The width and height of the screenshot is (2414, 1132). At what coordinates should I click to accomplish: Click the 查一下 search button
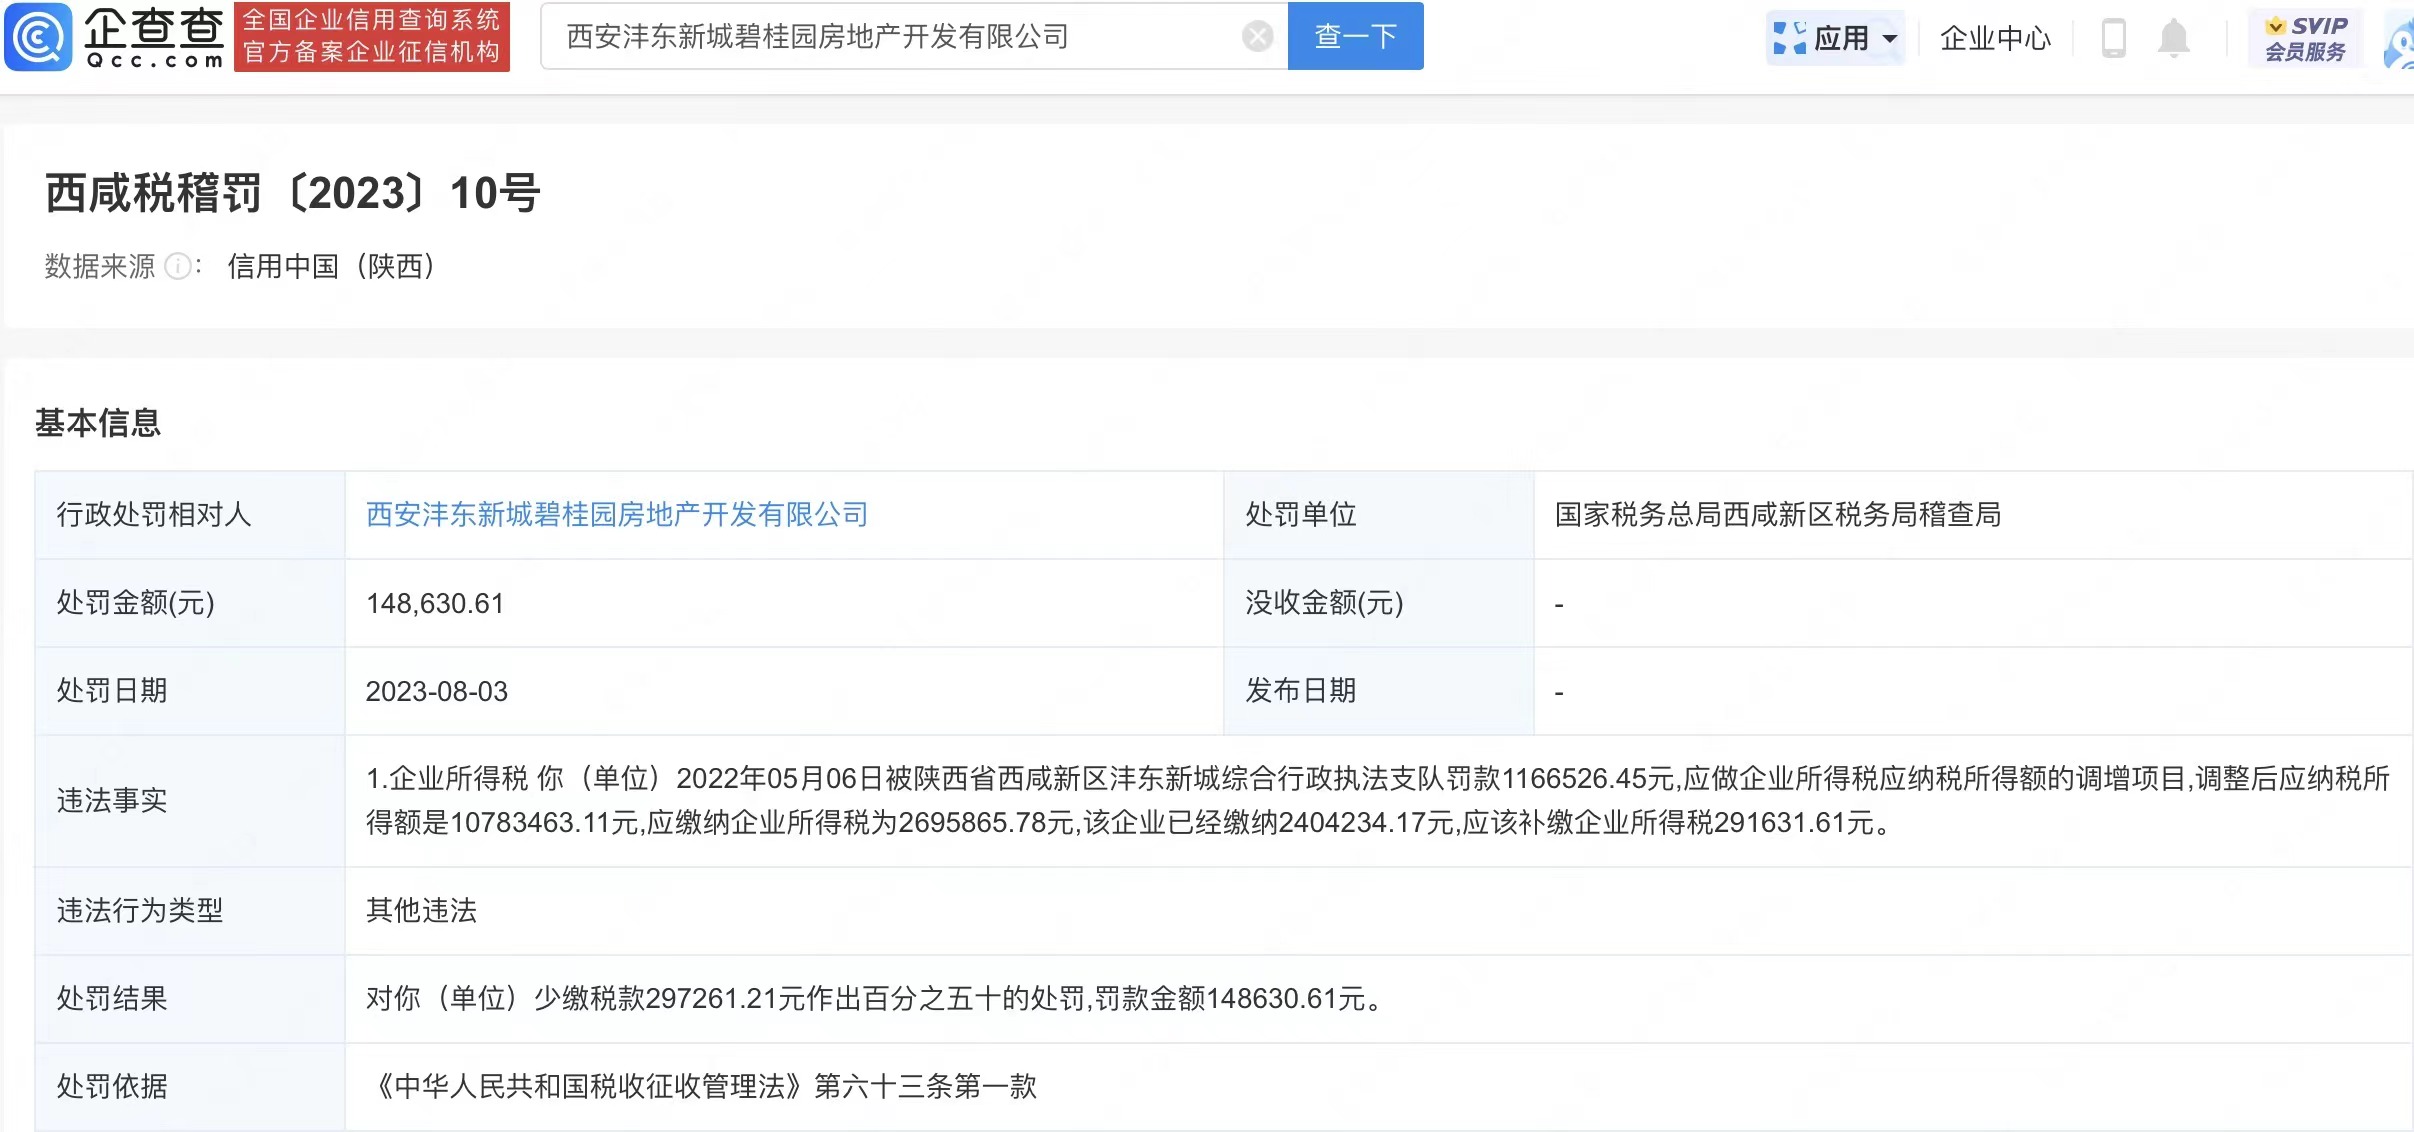(1355, 36)
